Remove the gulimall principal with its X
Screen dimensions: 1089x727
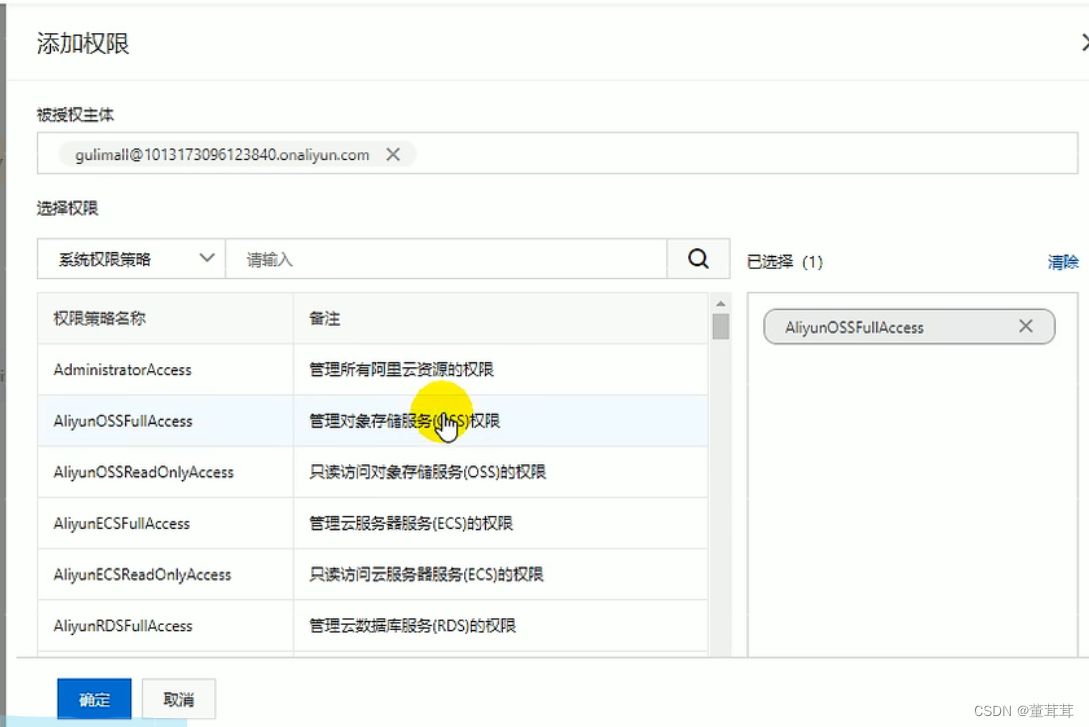pyautogui.click(x=393, y=154)
